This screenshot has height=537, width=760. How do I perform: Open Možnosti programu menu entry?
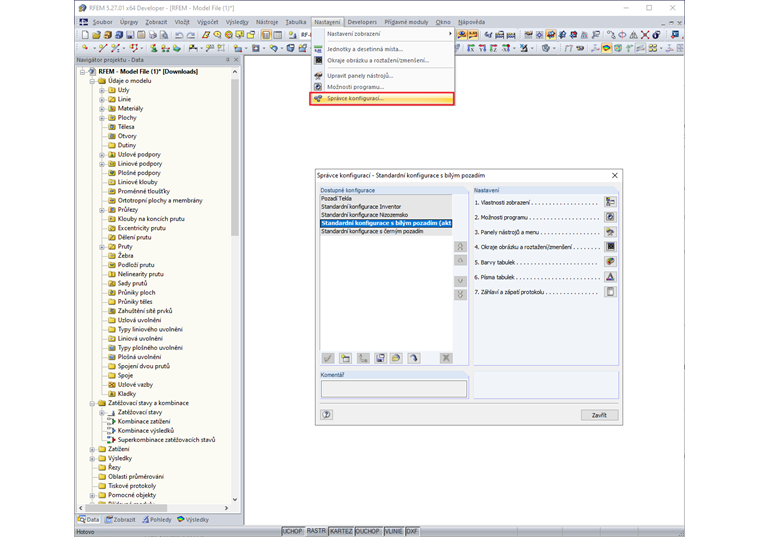(x=382, y=87)
